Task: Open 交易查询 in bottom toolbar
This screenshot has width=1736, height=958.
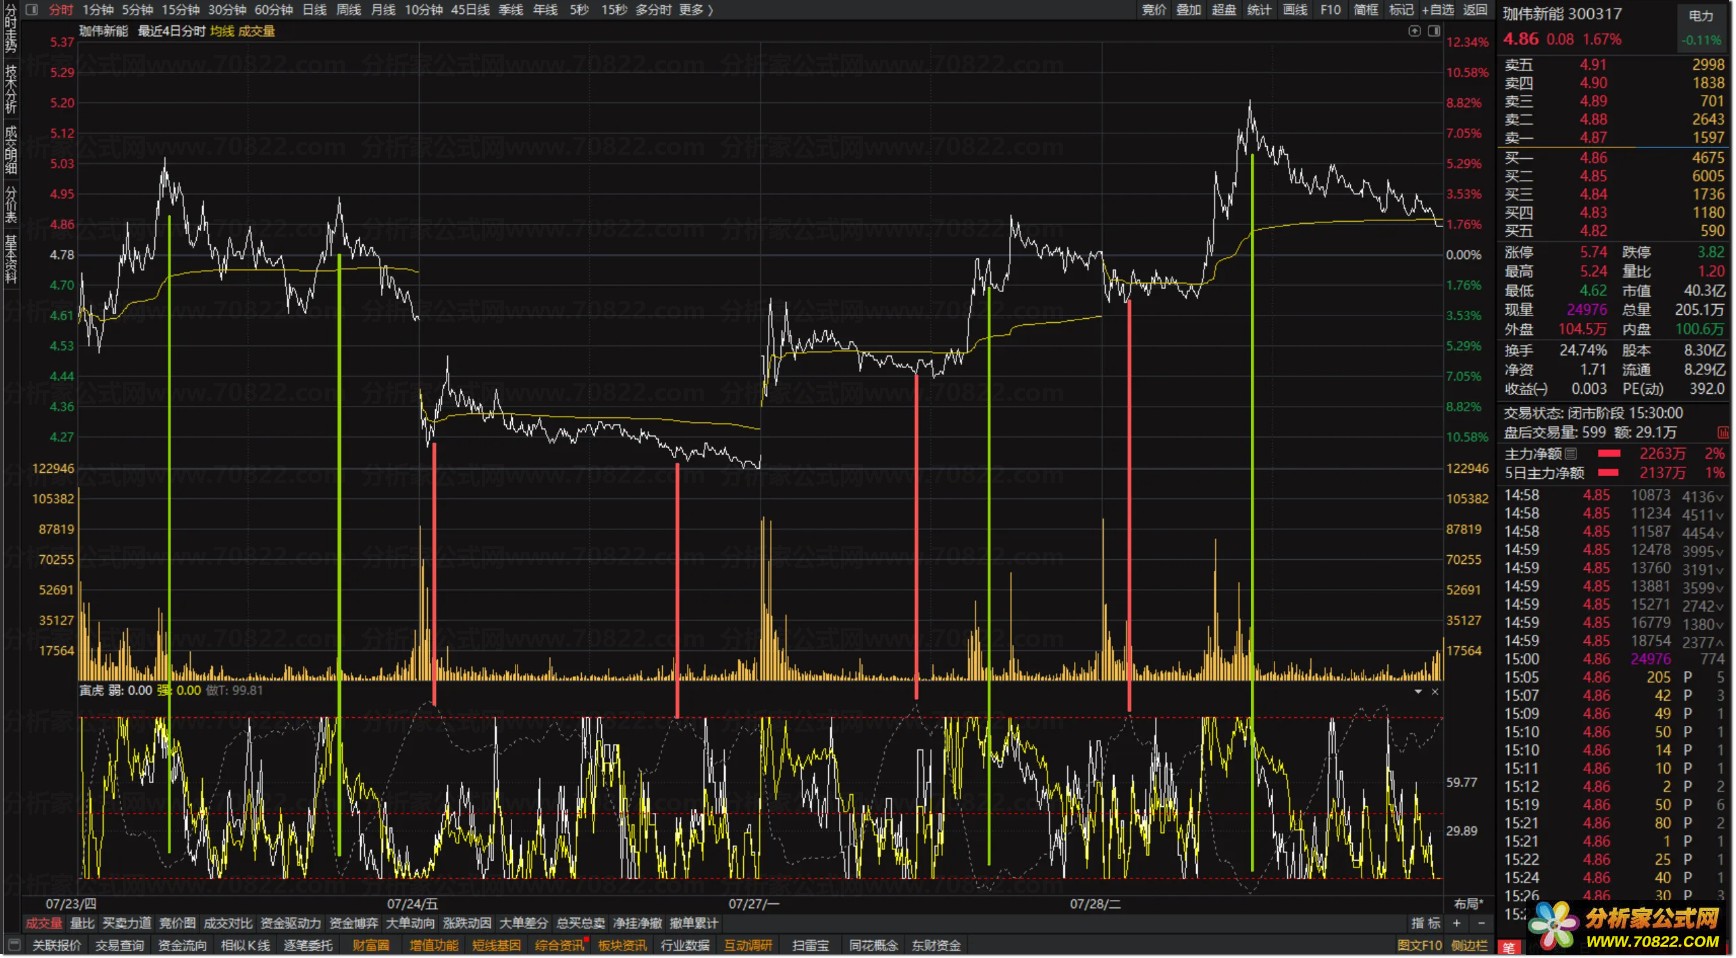Action: click(120, 945)
